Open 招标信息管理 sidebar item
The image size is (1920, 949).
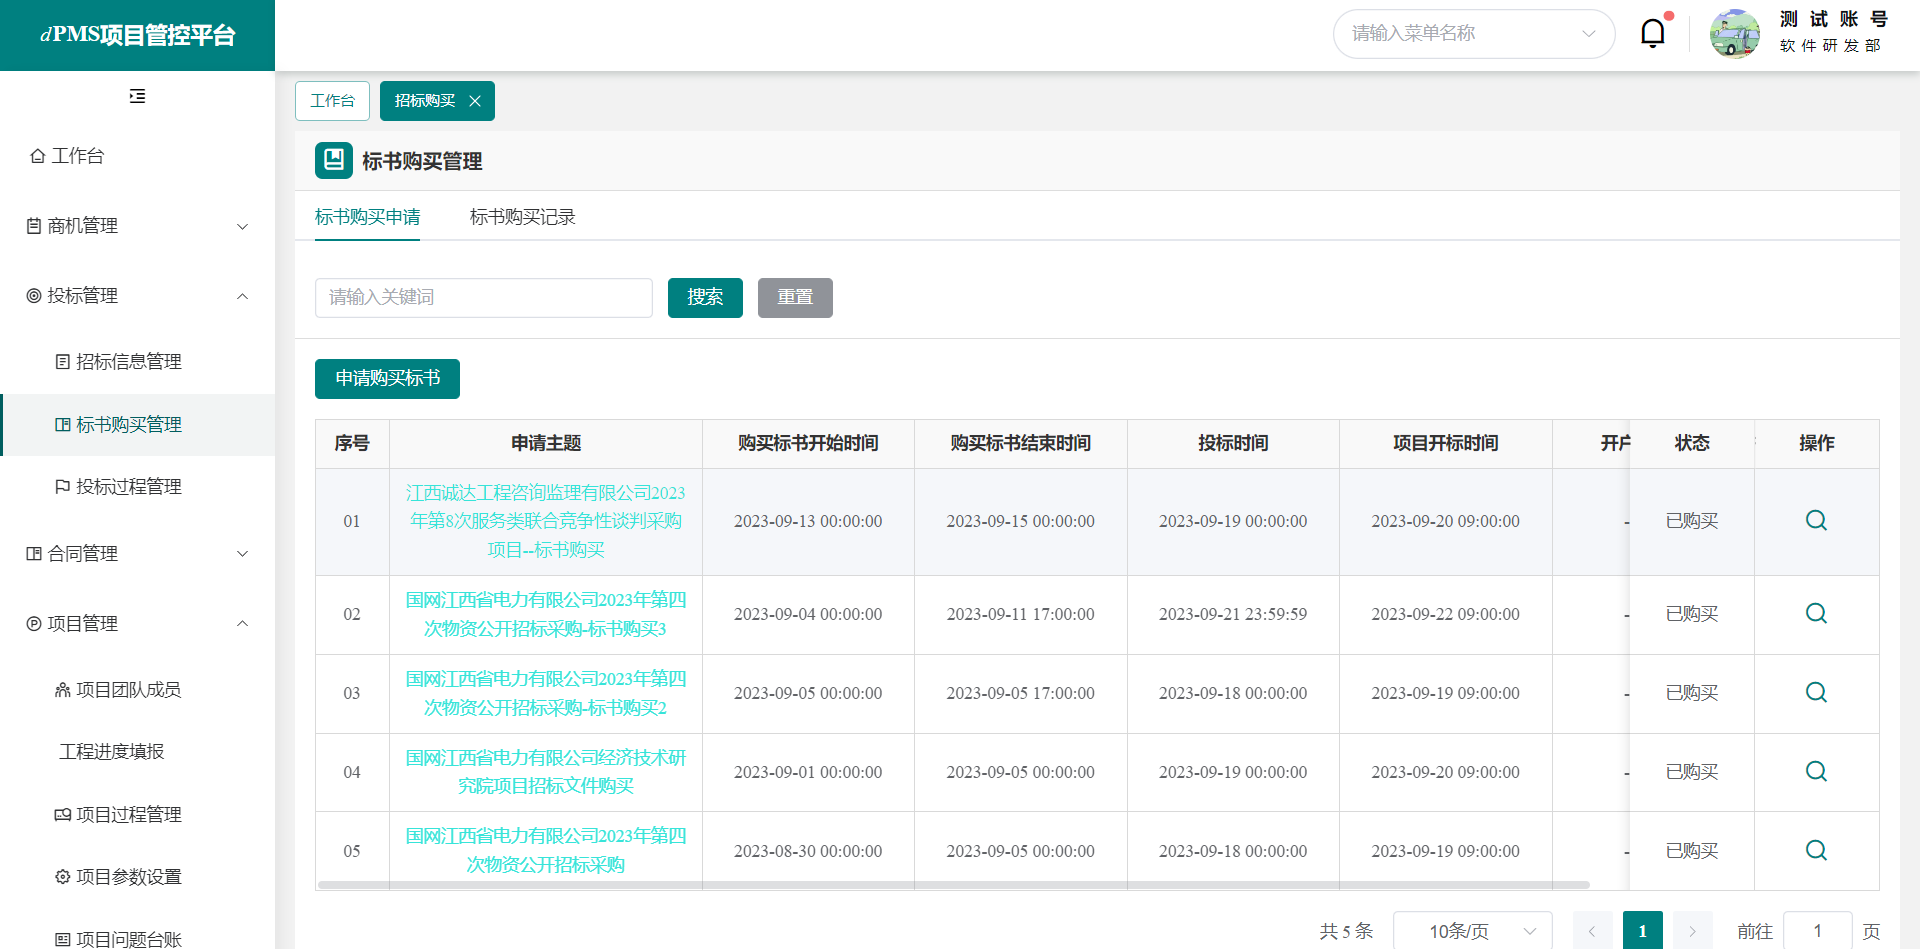pos(137,362)
